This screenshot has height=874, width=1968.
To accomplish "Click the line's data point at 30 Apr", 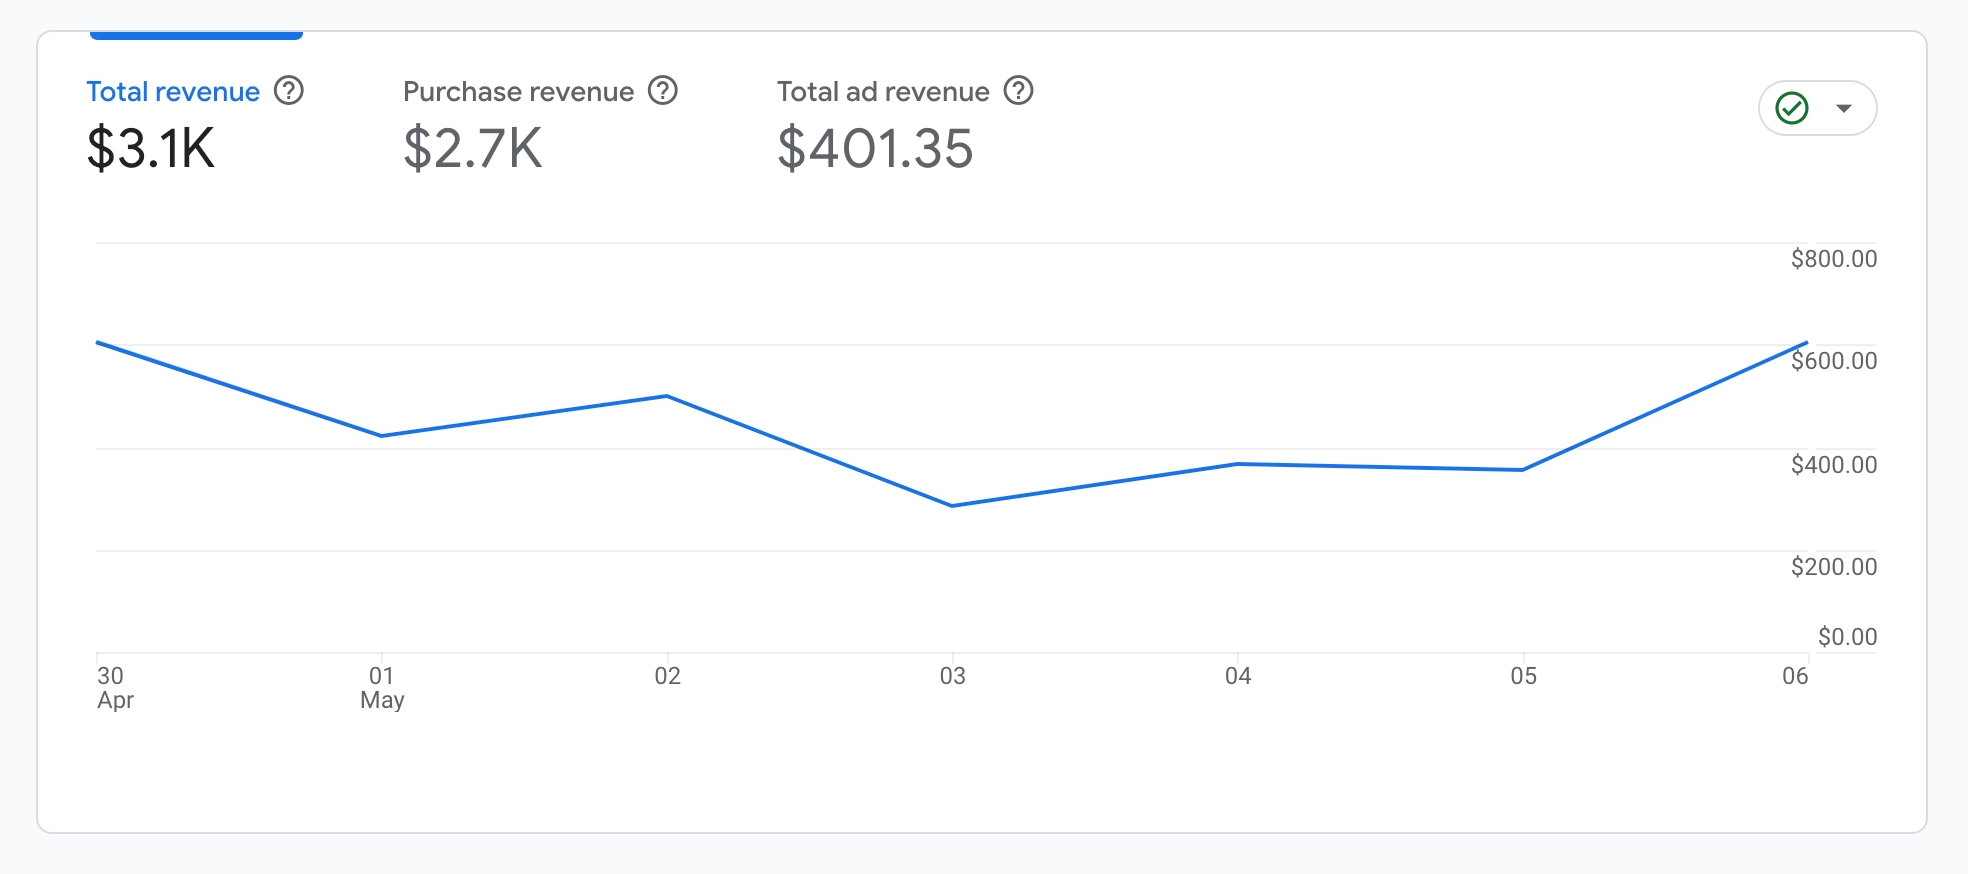I will click(x=97, y=342).
